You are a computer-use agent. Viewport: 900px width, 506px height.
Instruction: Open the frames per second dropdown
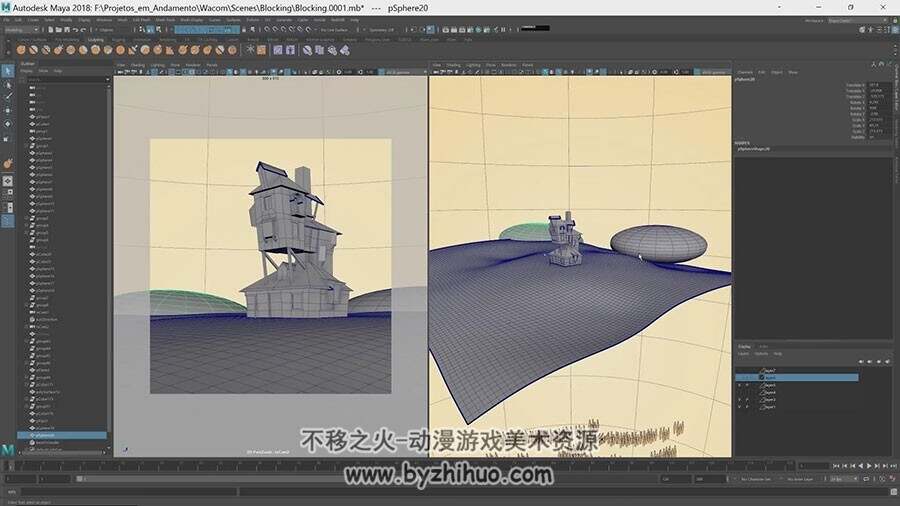843,479
